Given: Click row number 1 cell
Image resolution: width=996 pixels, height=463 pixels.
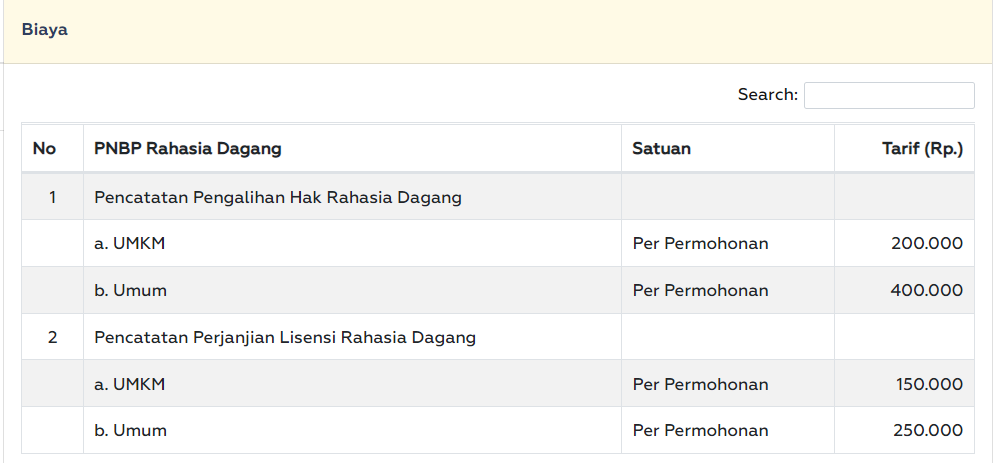Looking at the screenshot, I should click(x=52, y=197).
